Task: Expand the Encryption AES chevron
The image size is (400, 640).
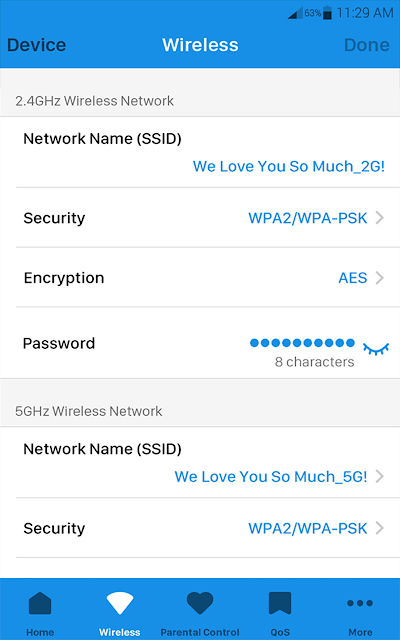Action: [x=380, y=278]
